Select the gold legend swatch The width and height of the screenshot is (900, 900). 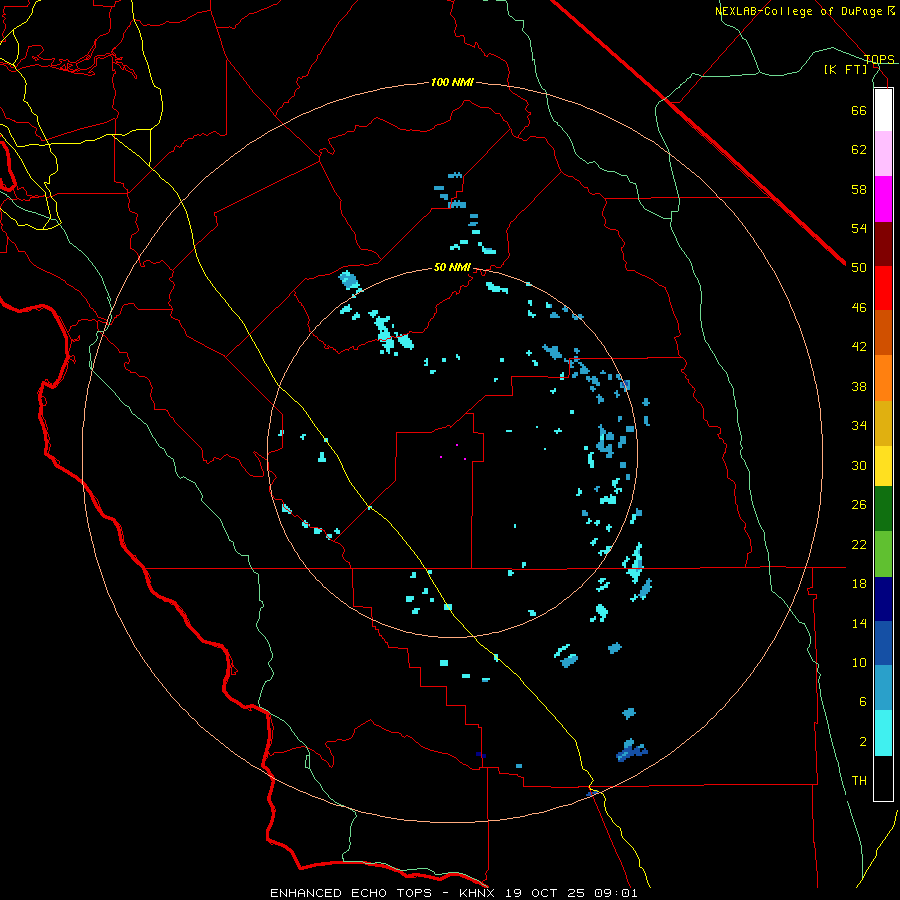[883, 423]
